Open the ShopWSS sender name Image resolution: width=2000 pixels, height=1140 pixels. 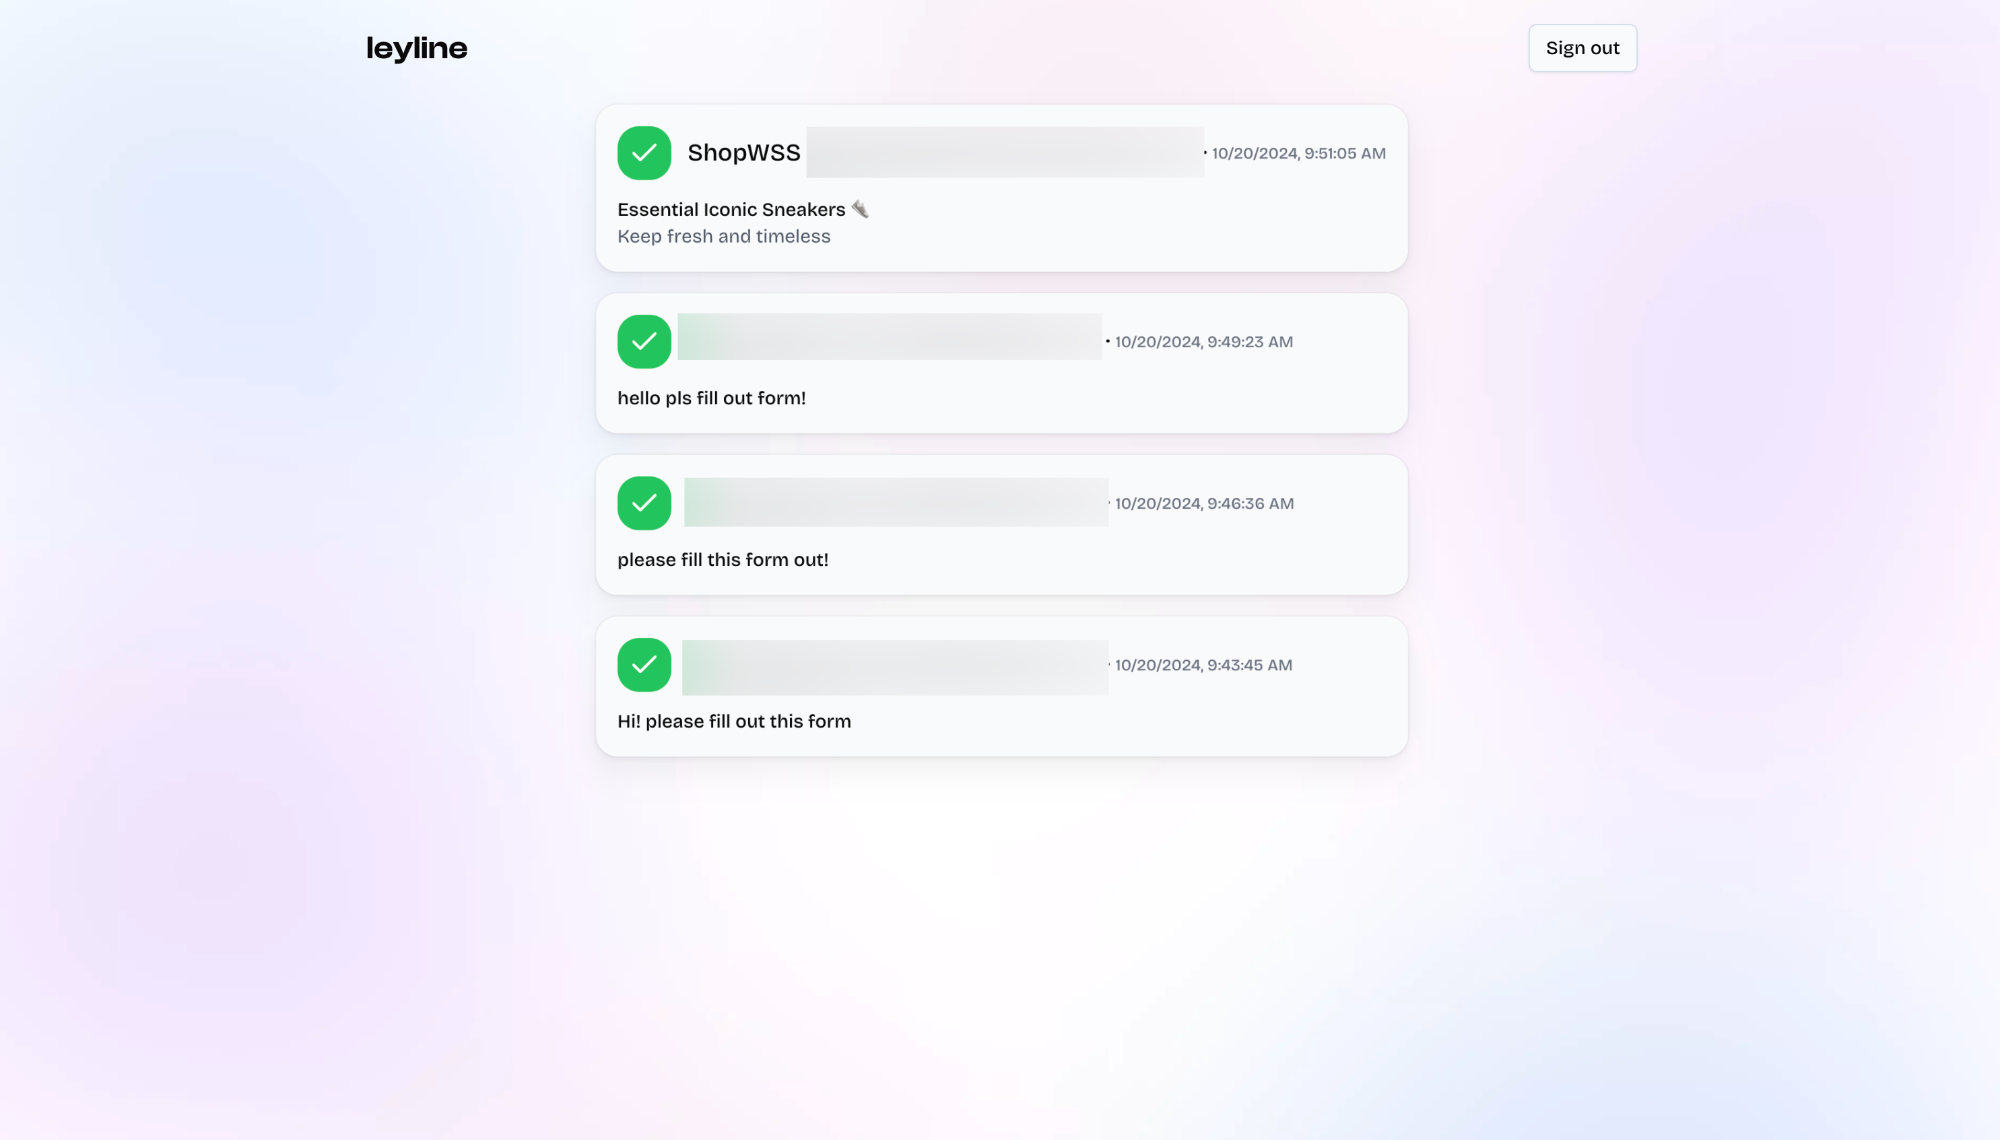click(x=744, y=153)
